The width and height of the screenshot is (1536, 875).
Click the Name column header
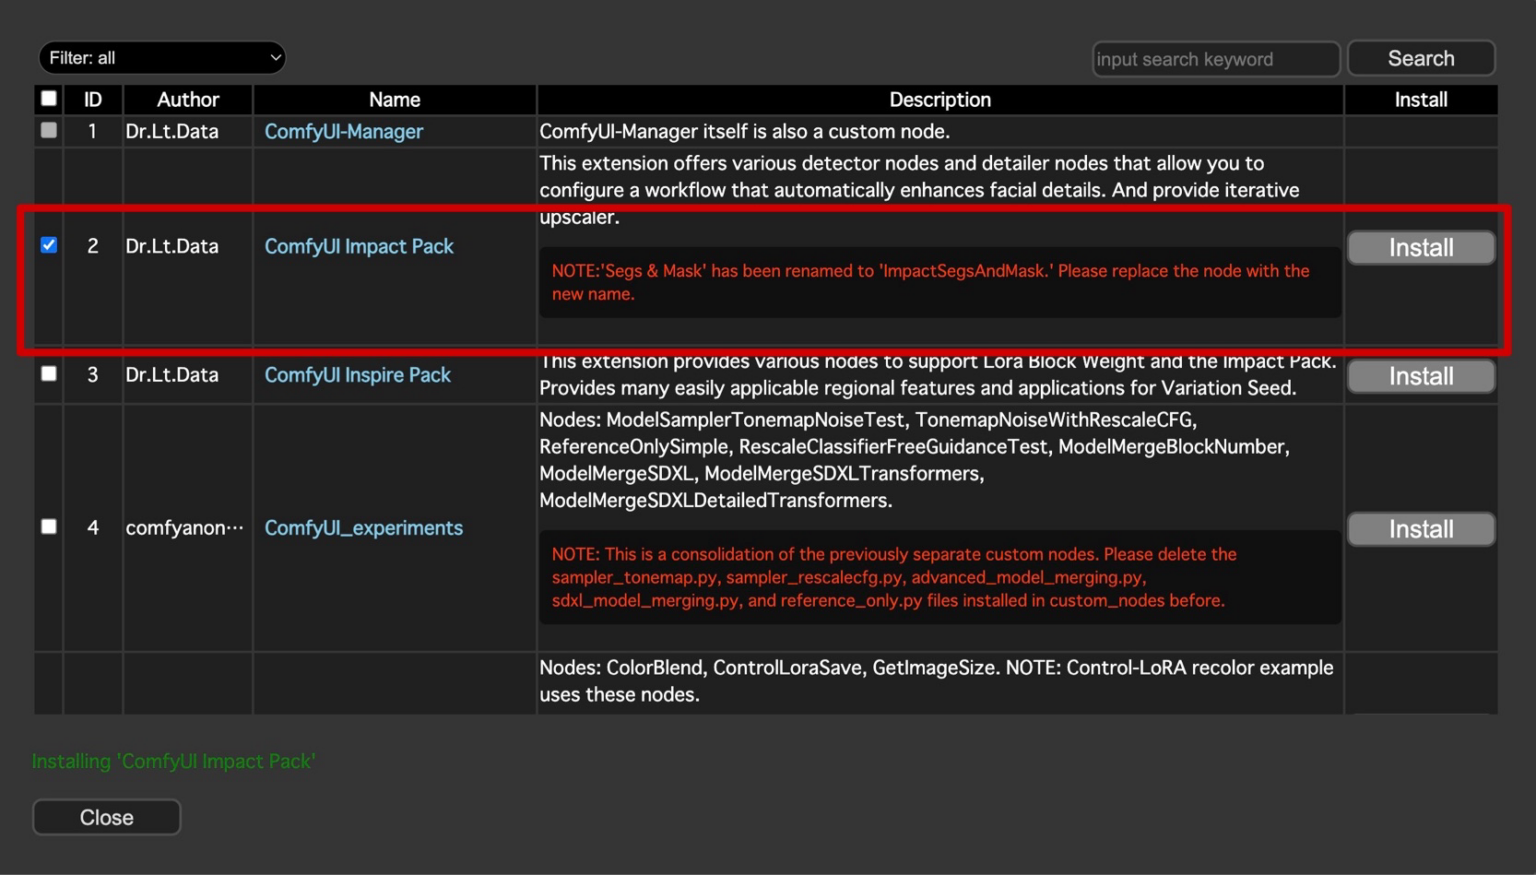(394, 99)
